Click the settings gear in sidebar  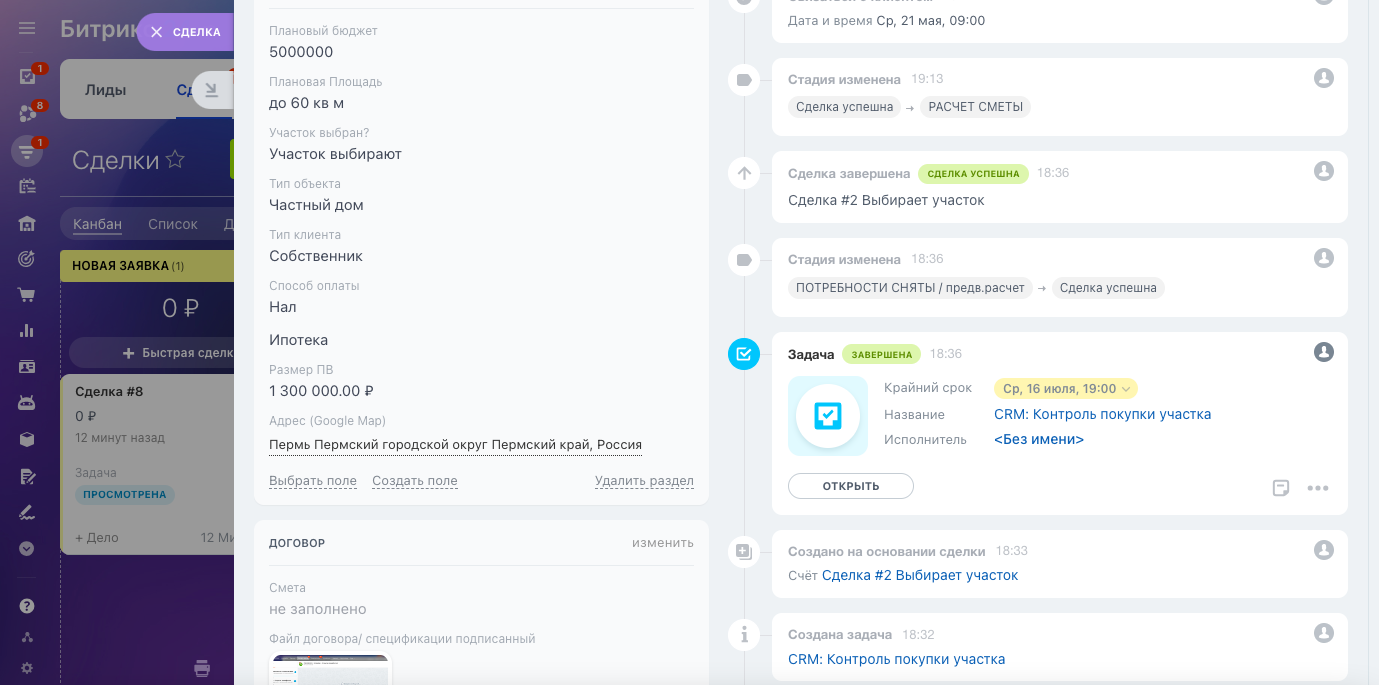pyautogui.click(x=27, y=668)
